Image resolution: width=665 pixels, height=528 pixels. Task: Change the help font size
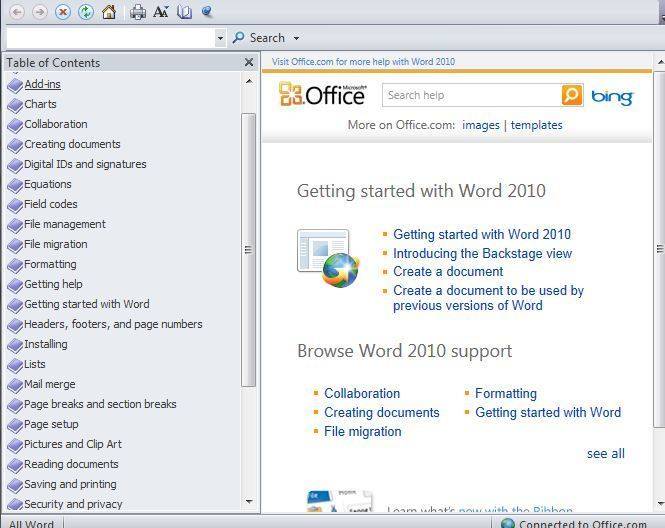coord(161,12)
